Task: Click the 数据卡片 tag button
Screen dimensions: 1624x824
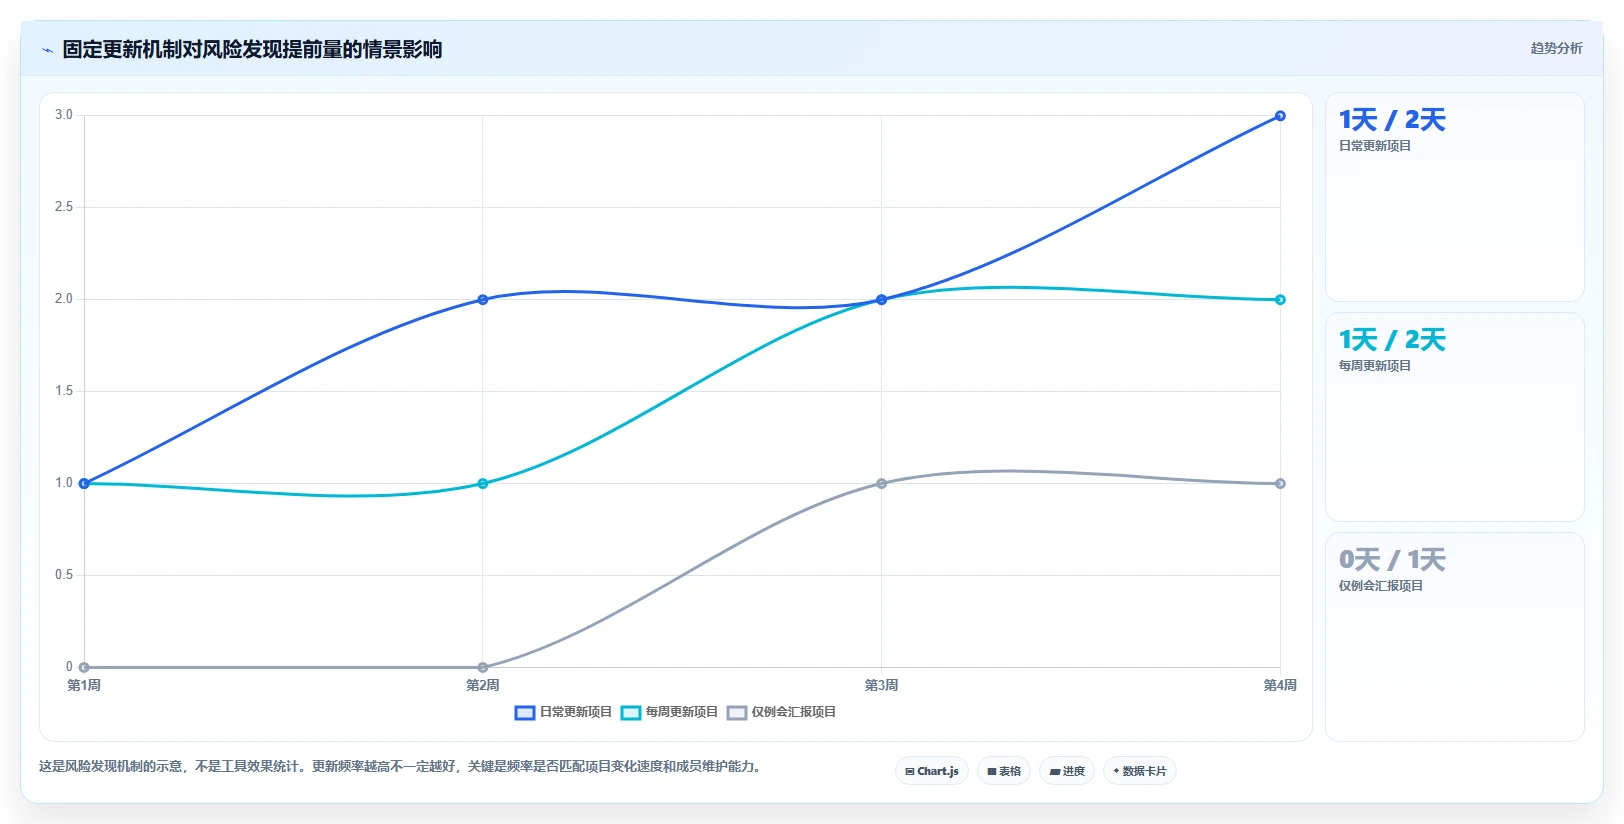Action: point(1140,771)
